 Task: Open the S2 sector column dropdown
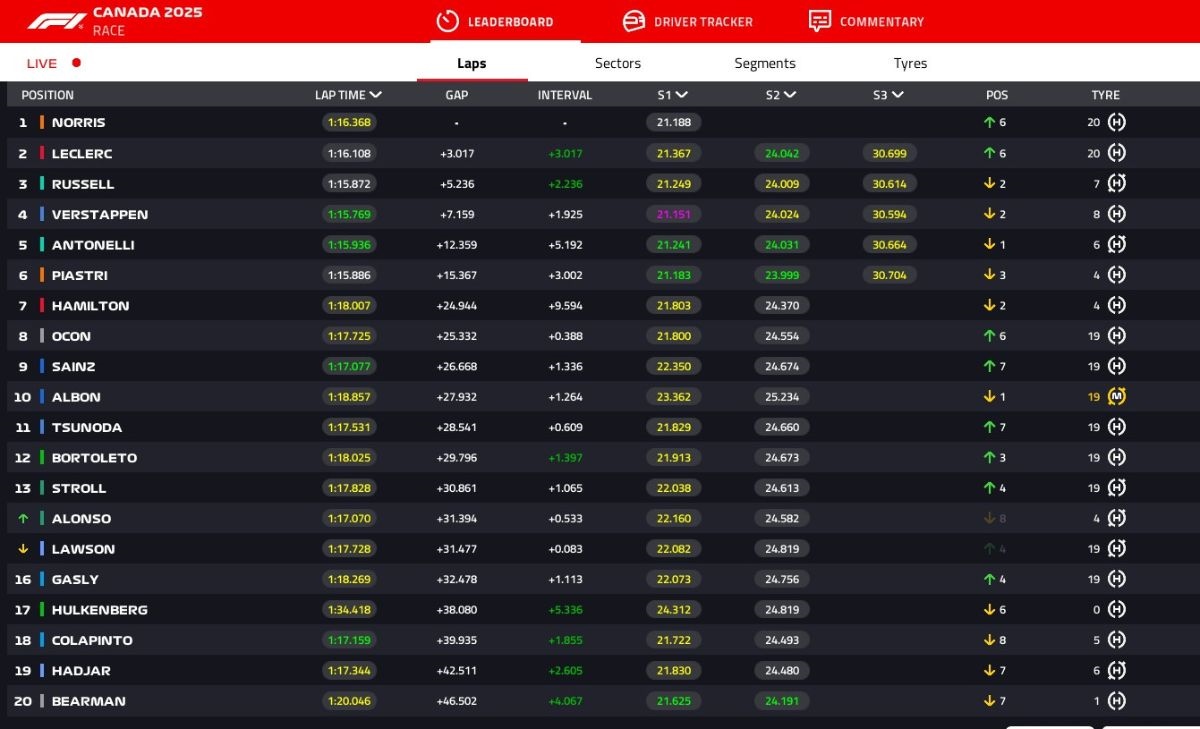789,95
